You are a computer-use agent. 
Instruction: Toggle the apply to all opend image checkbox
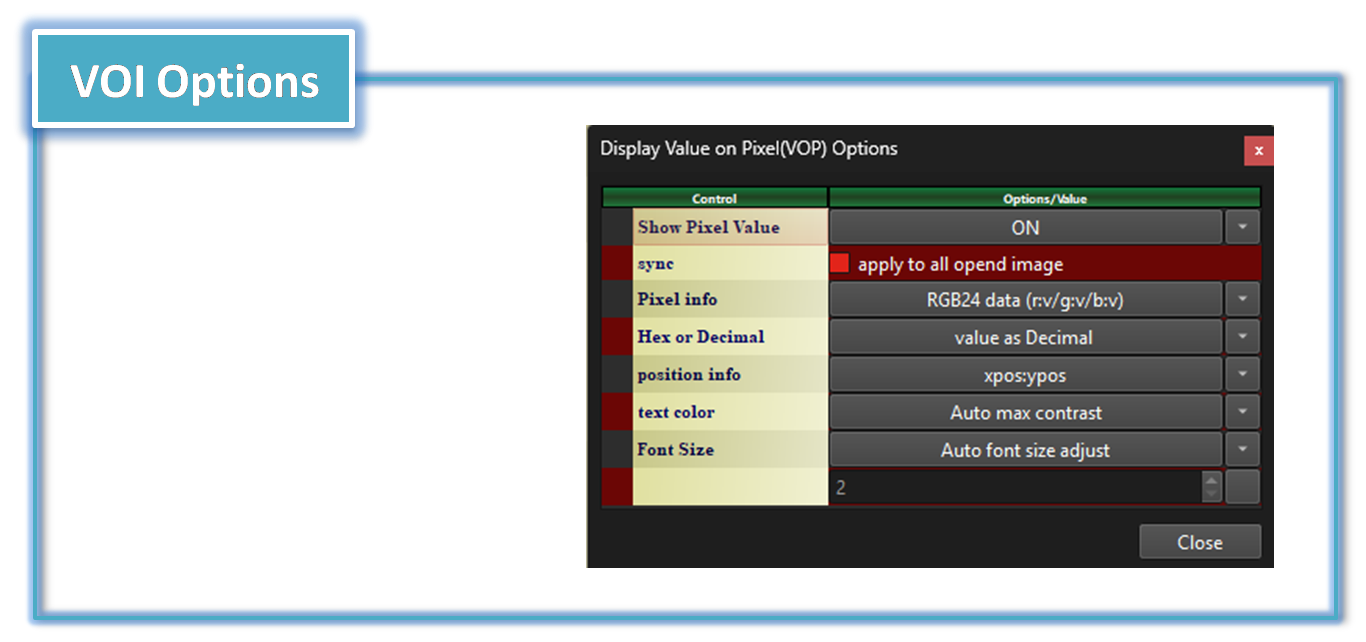tap(839, 264)
